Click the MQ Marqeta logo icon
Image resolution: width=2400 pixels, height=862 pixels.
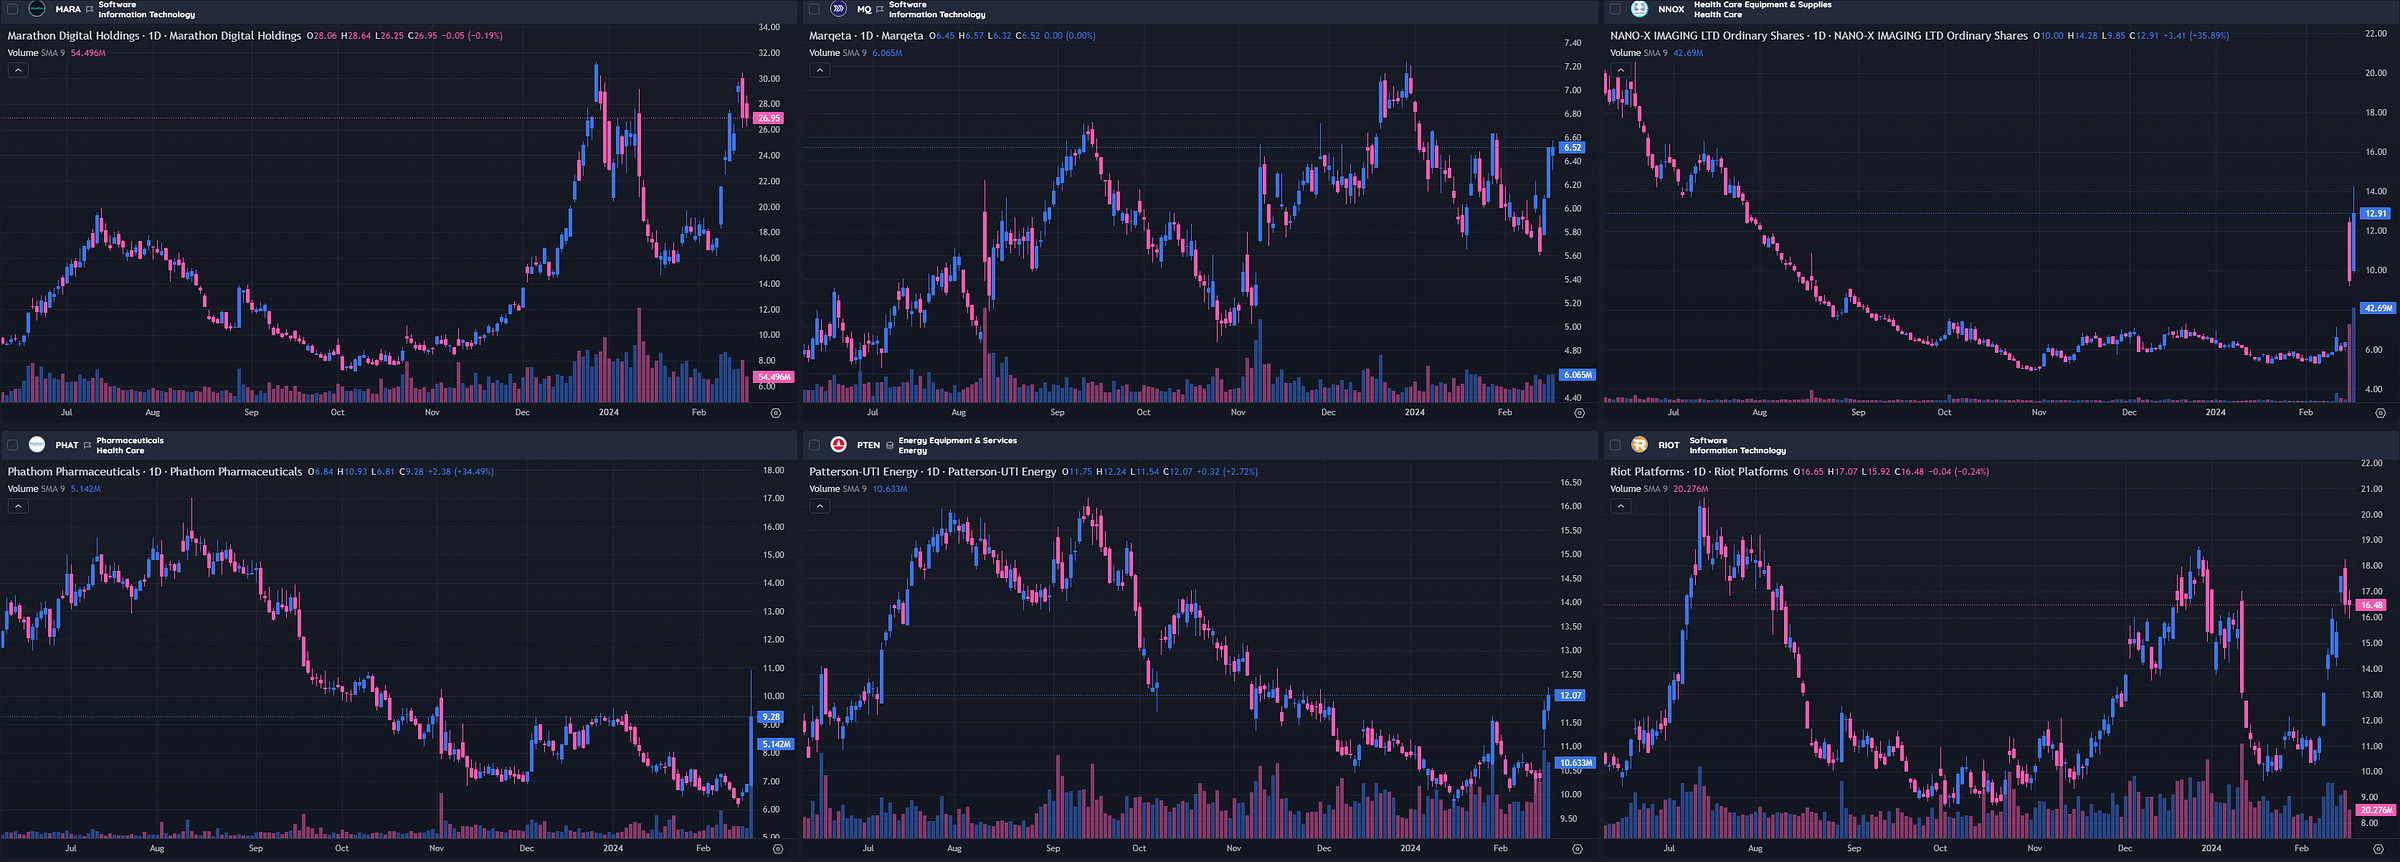point(838,9)
